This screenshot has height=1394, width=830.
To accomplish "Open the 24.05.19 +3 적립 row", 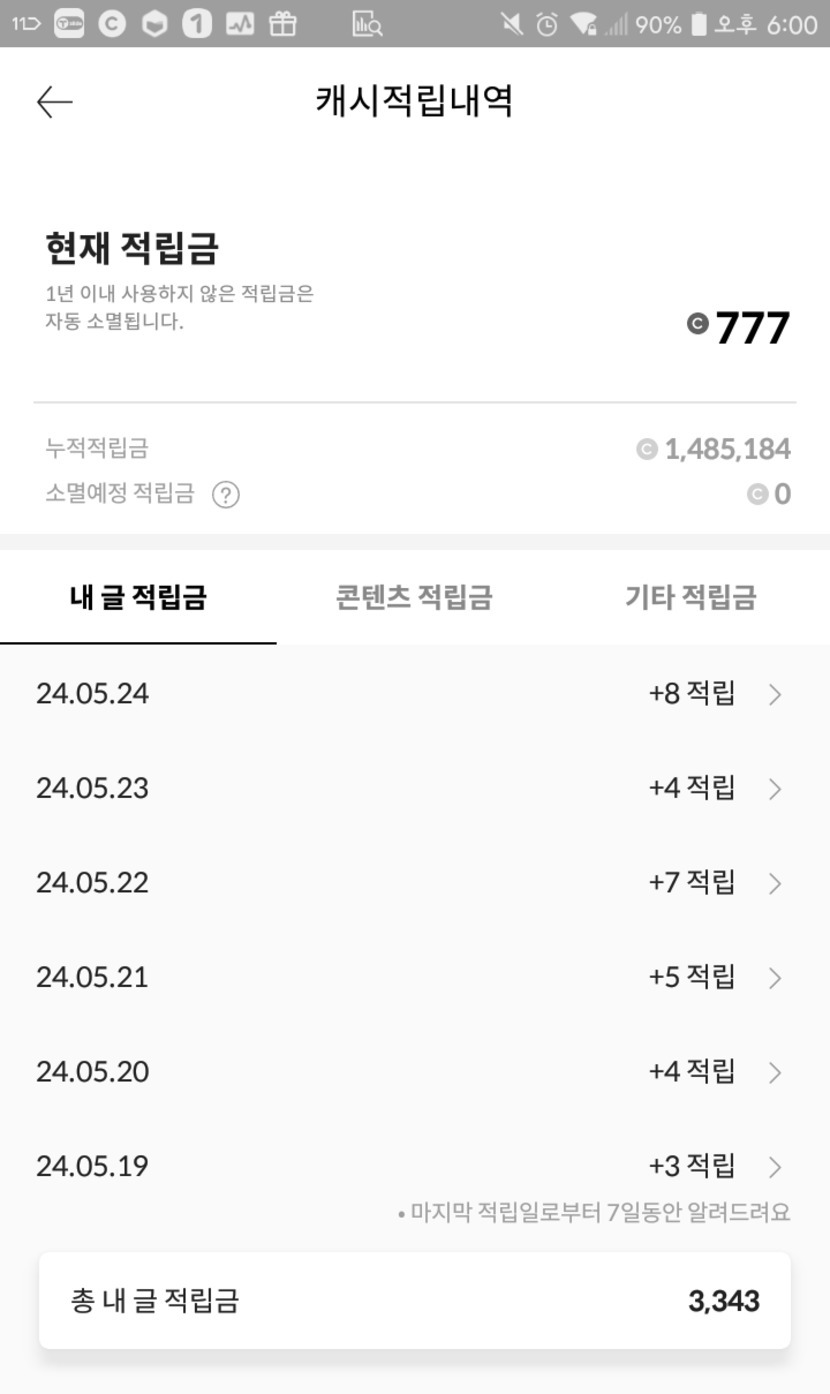I will [x=414, y=1166].
